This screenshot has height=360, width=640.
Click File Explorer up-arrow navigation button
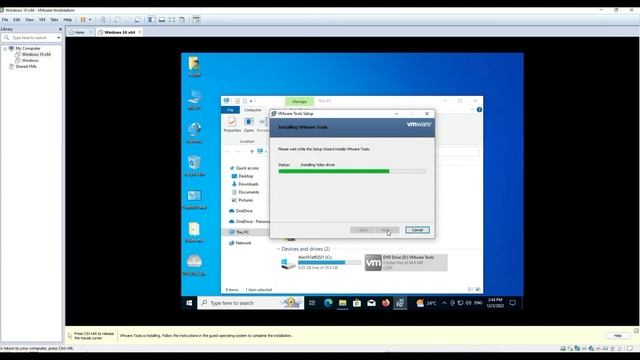(x=252, y=151)
